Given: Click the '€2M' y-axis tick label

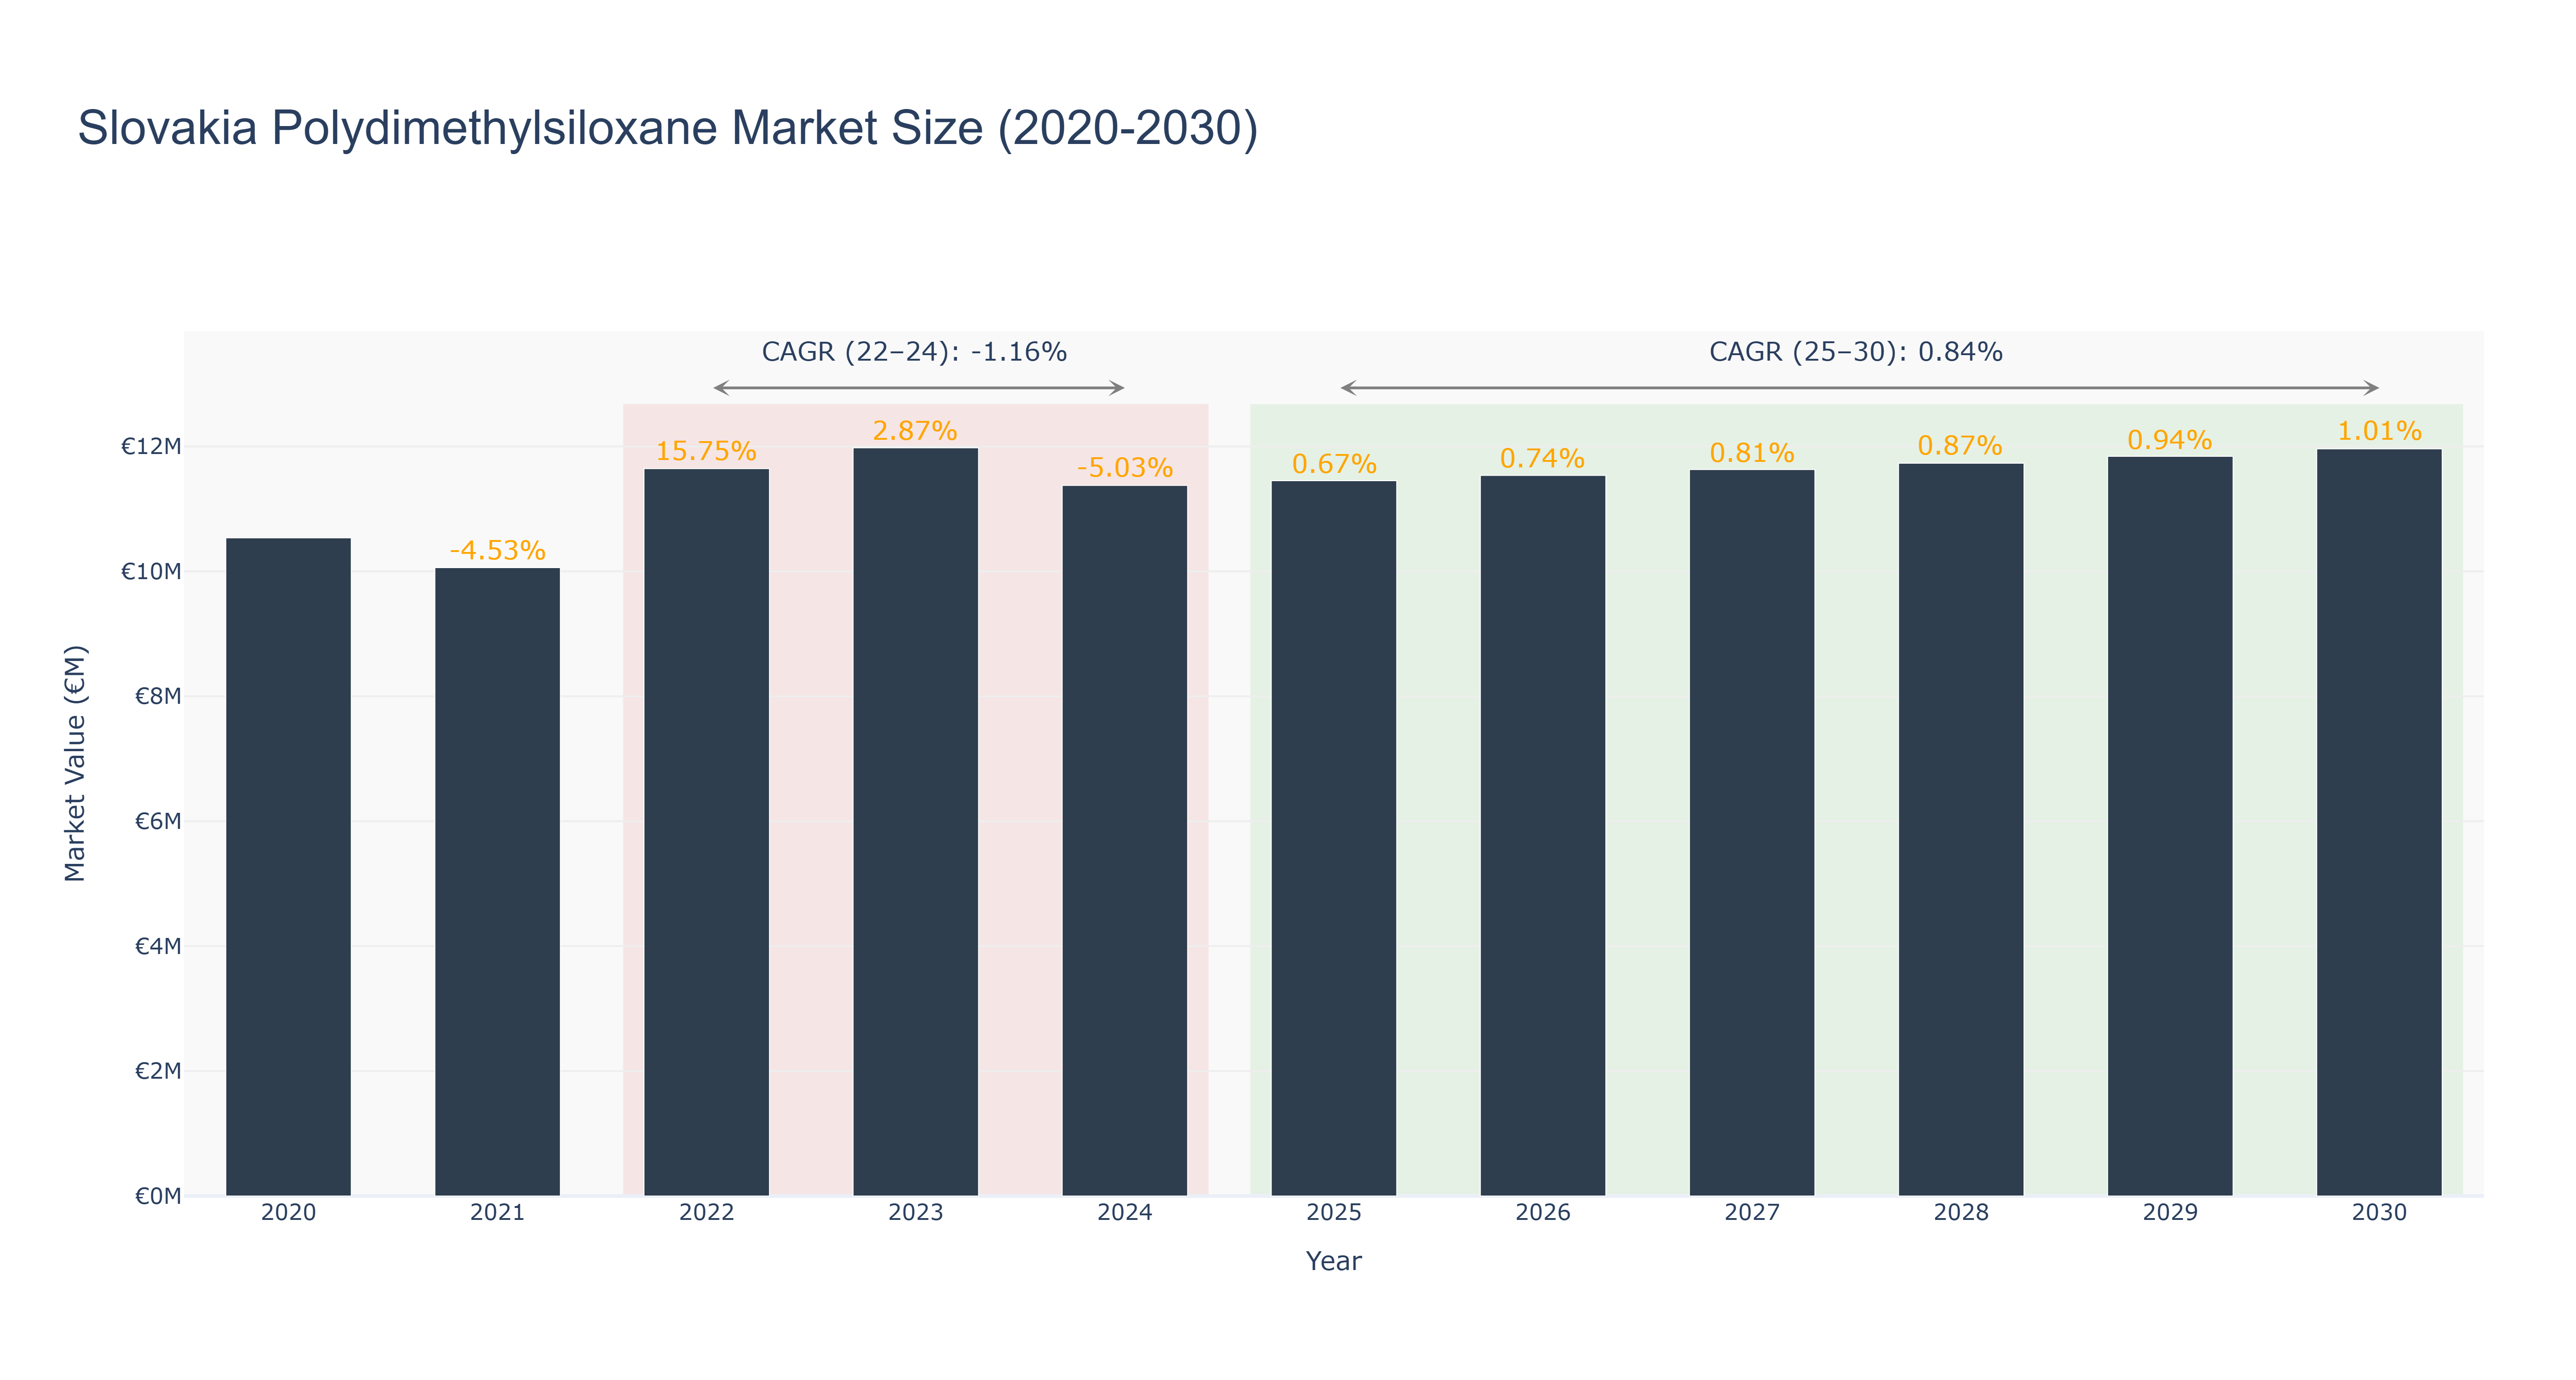Looking at the screenshot, I should coord(158,1072).
